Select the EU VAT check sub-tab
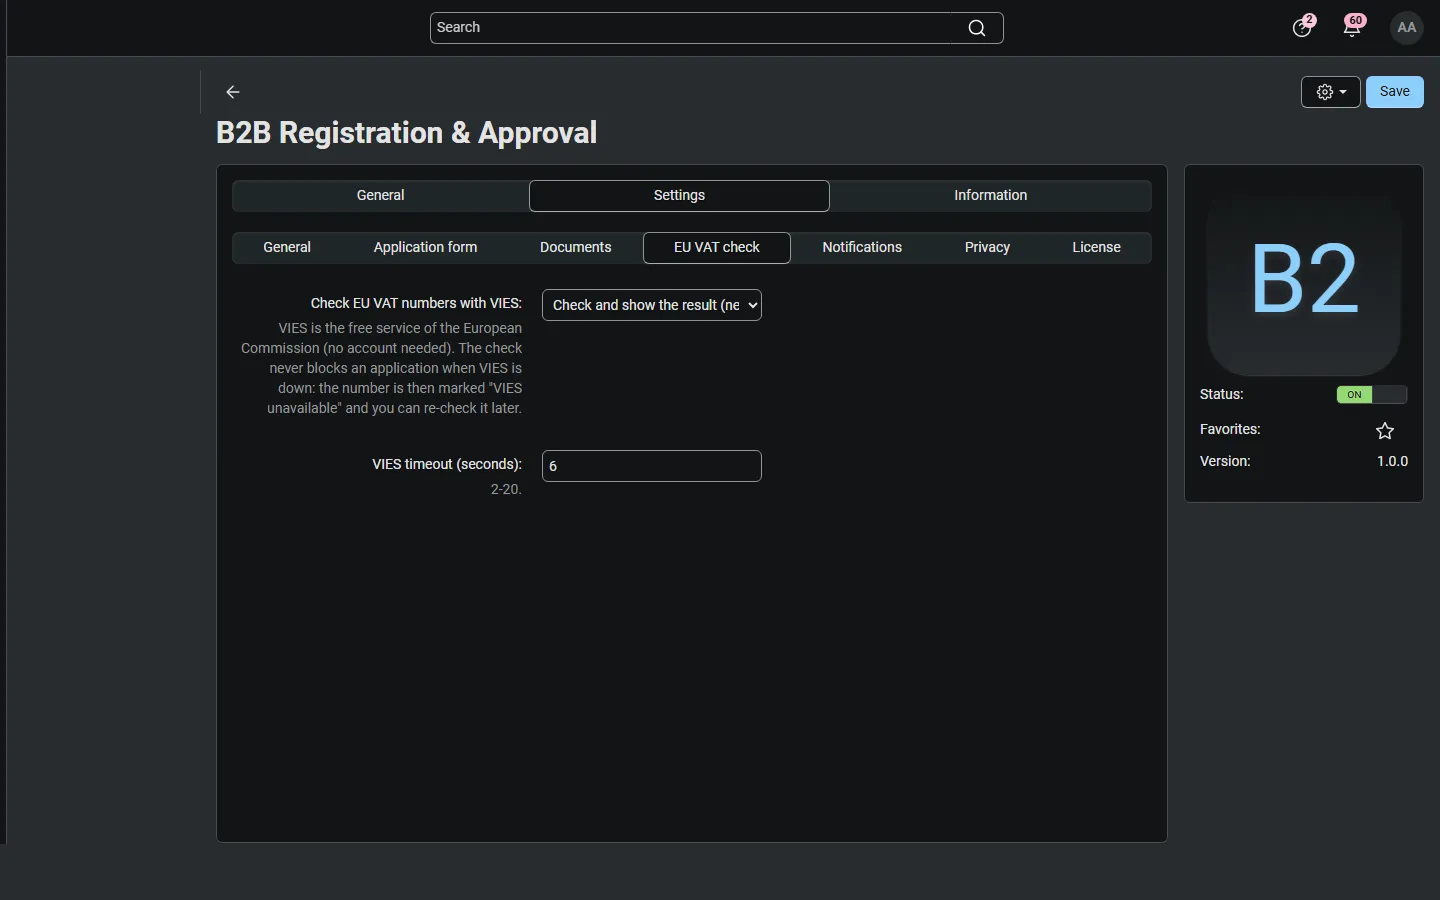The height and width of the screenshot is (900, 1440). [x=717, y=248]
